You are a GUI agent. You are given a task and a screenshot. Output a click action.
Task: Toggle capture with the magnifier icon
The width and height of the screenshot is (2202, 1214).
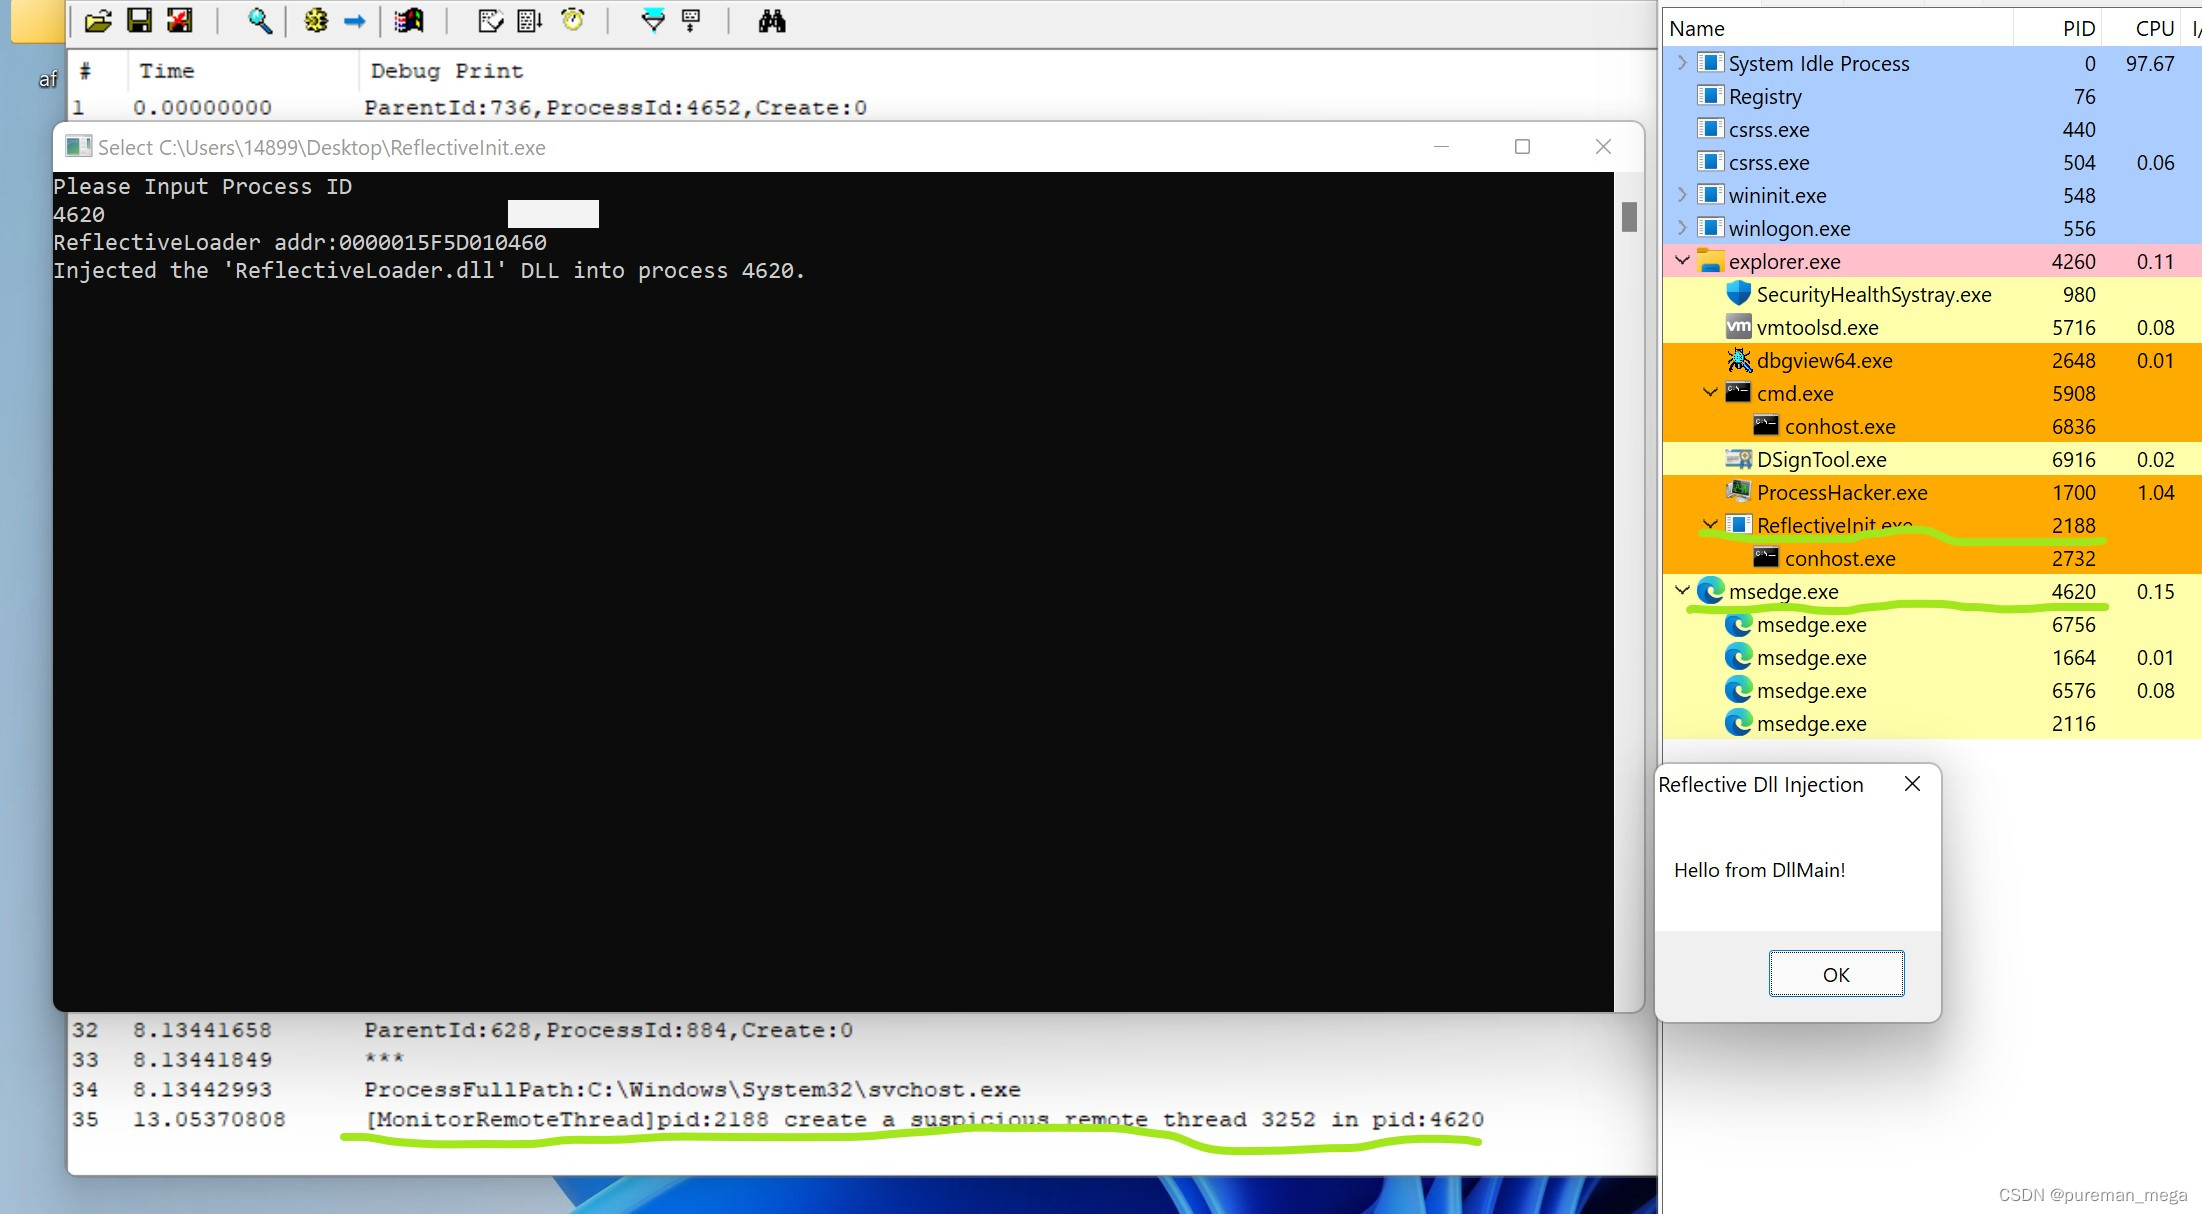(x=259, y=20)
